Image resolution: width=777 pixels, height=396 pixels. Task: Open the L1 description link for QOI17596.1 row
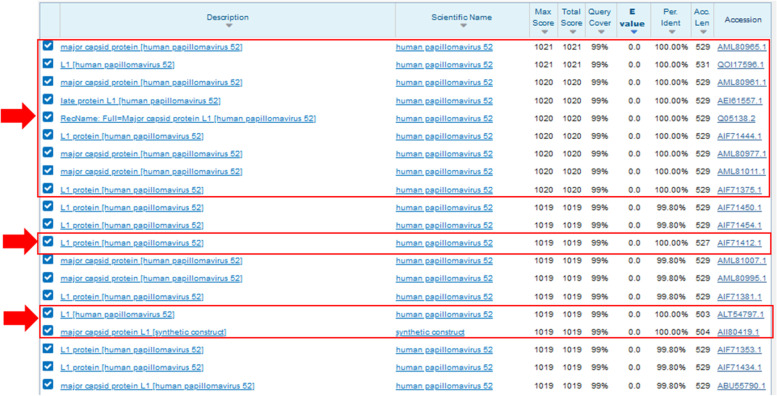pyautogui.click(x=117, y=65)
